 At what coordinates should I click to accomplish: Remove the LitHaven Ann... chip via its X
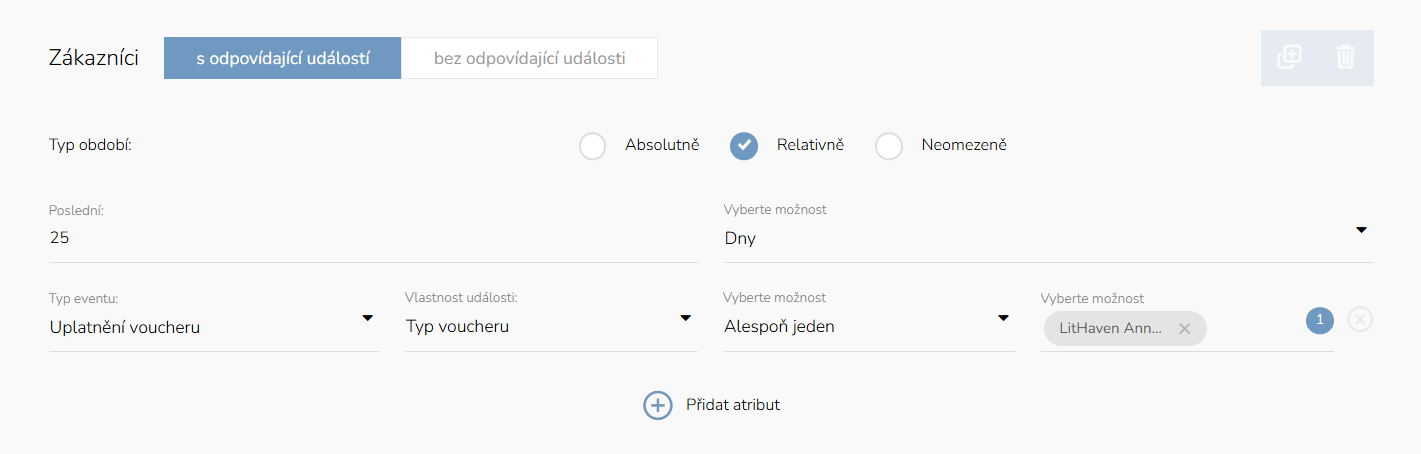pos(1184,328)
